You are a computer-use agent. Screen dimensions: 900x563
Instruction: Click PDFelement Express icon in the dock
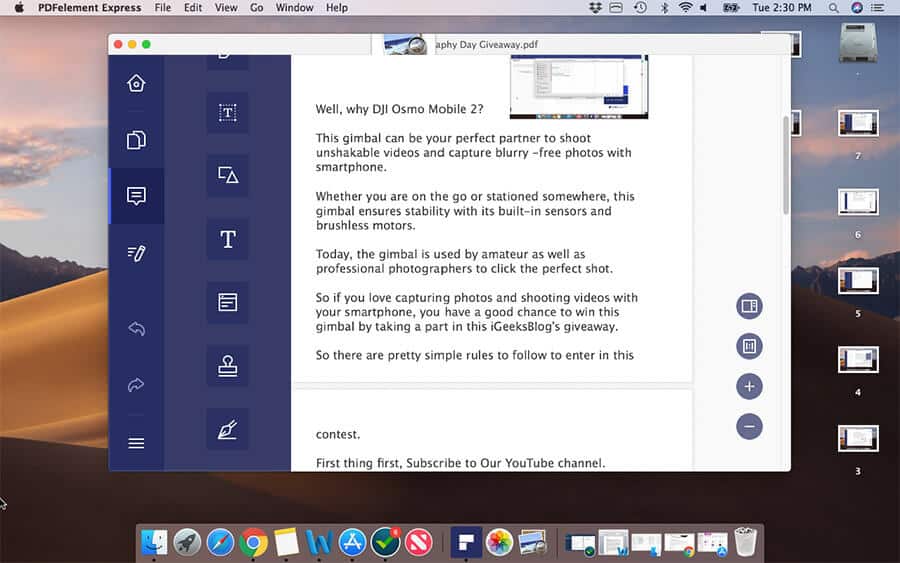tap(466, 542)
